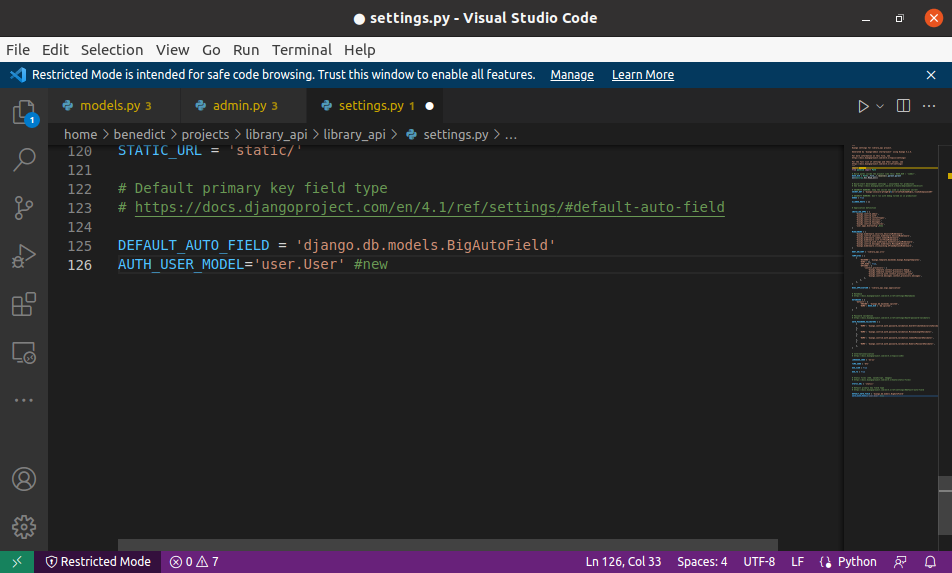Open the View menu
The height and width of the screenshot is (573, 952).
pos(172,50)
